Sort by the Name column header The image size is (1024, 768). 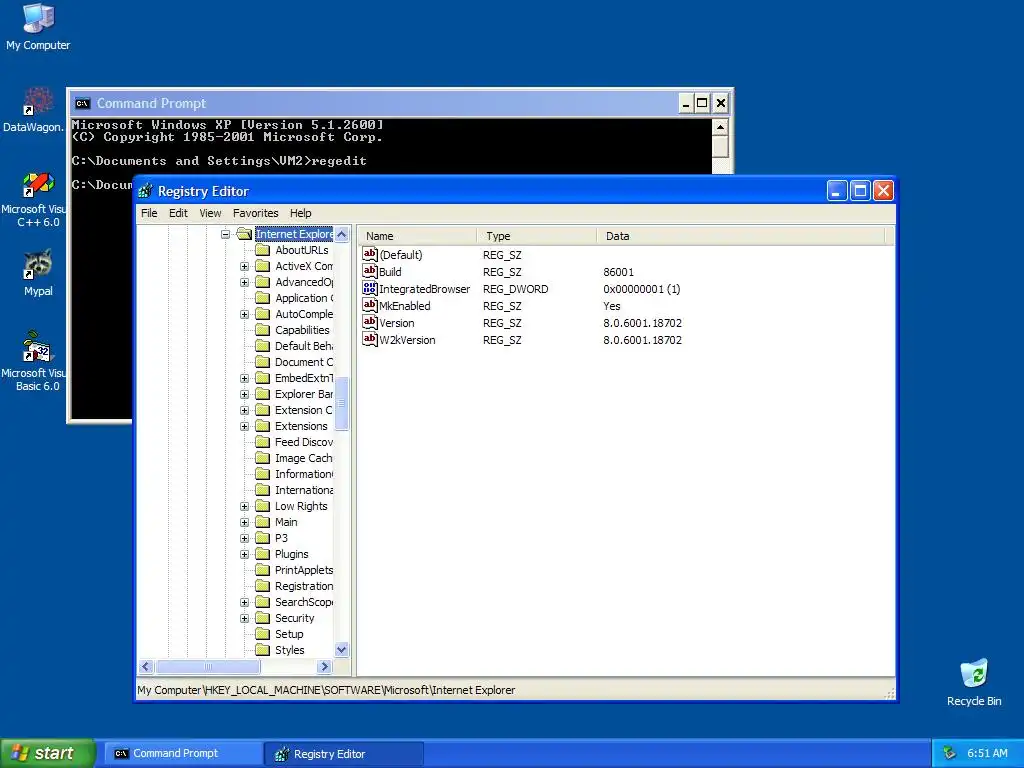click(417, 236)
